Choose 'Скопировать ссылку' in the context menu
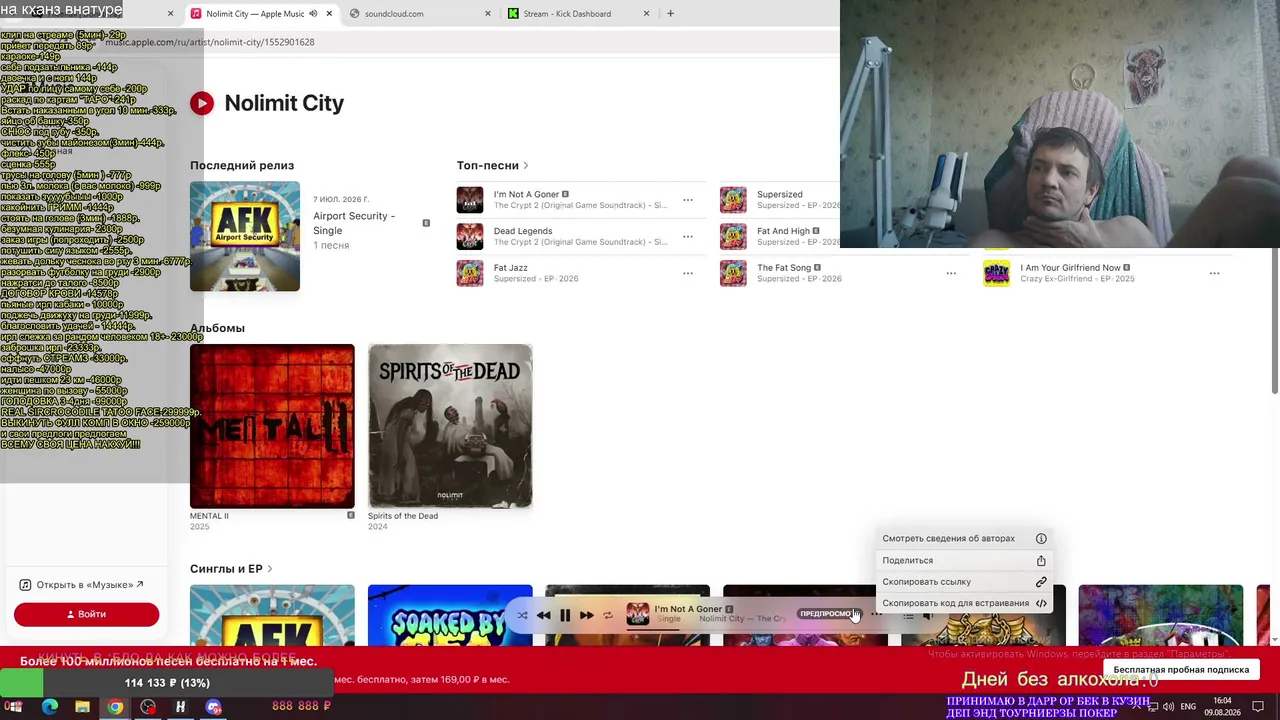This screenshot has width=1280, height=720. tap(964, 582)
